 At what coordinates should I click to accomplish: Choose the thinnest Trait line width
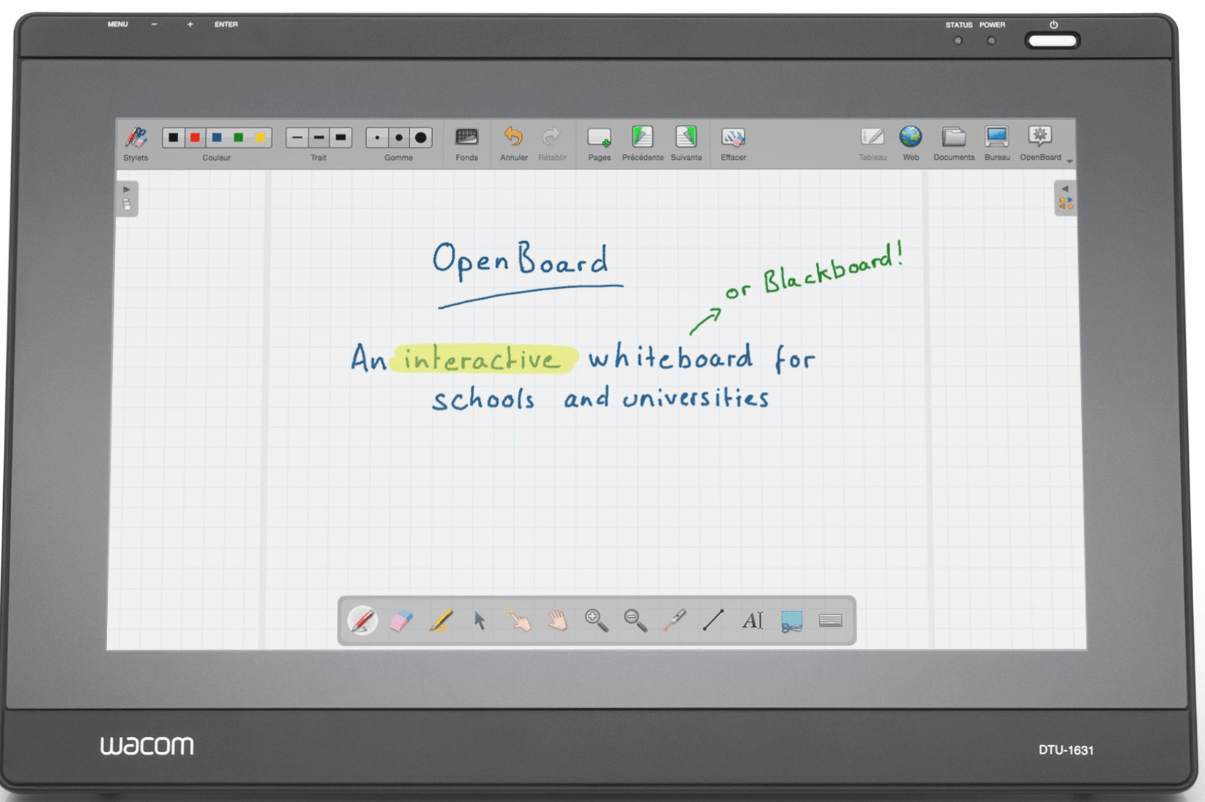tap(297, 138)
